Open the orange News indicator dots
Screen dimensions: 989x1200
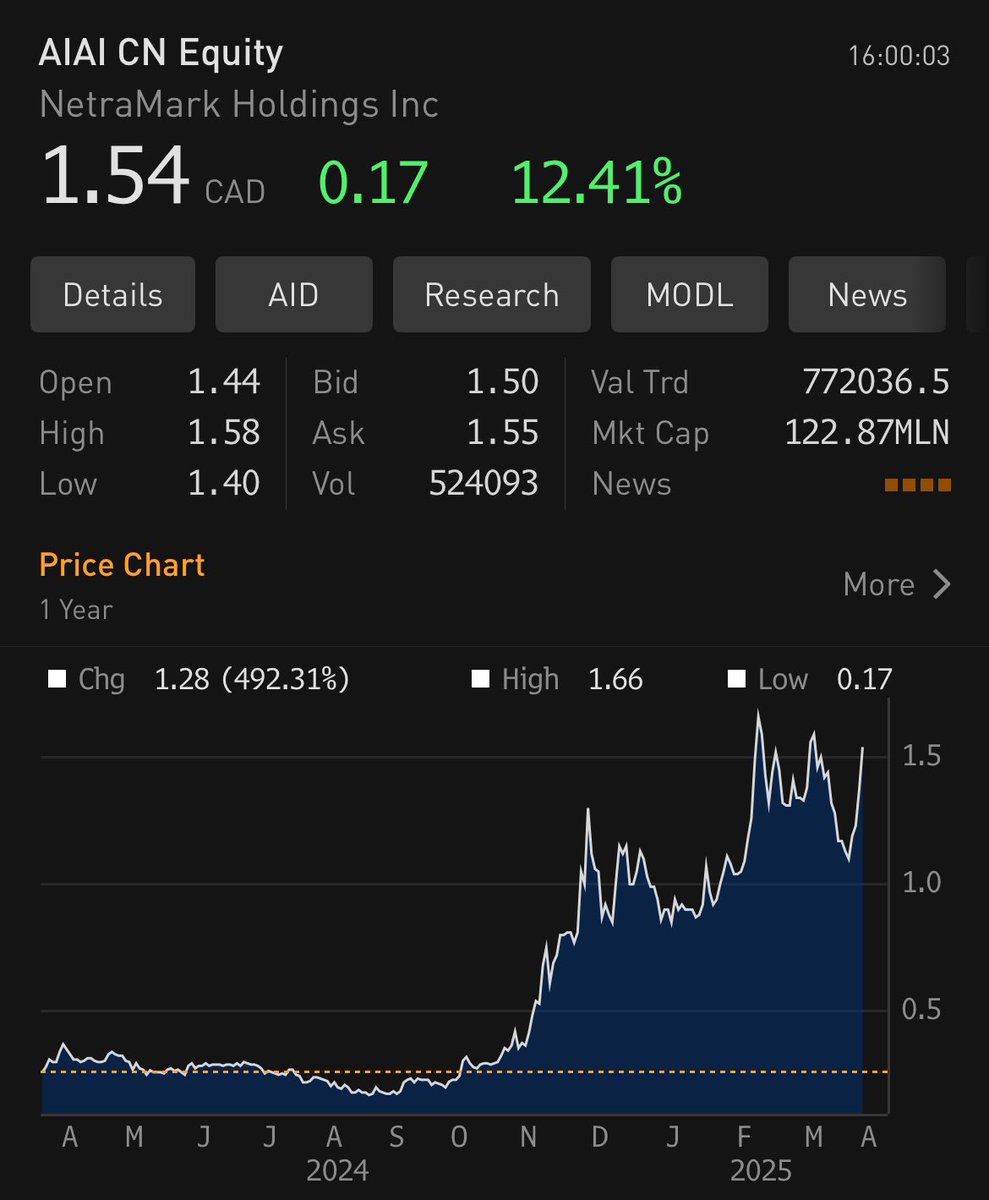tap(917, 486)
